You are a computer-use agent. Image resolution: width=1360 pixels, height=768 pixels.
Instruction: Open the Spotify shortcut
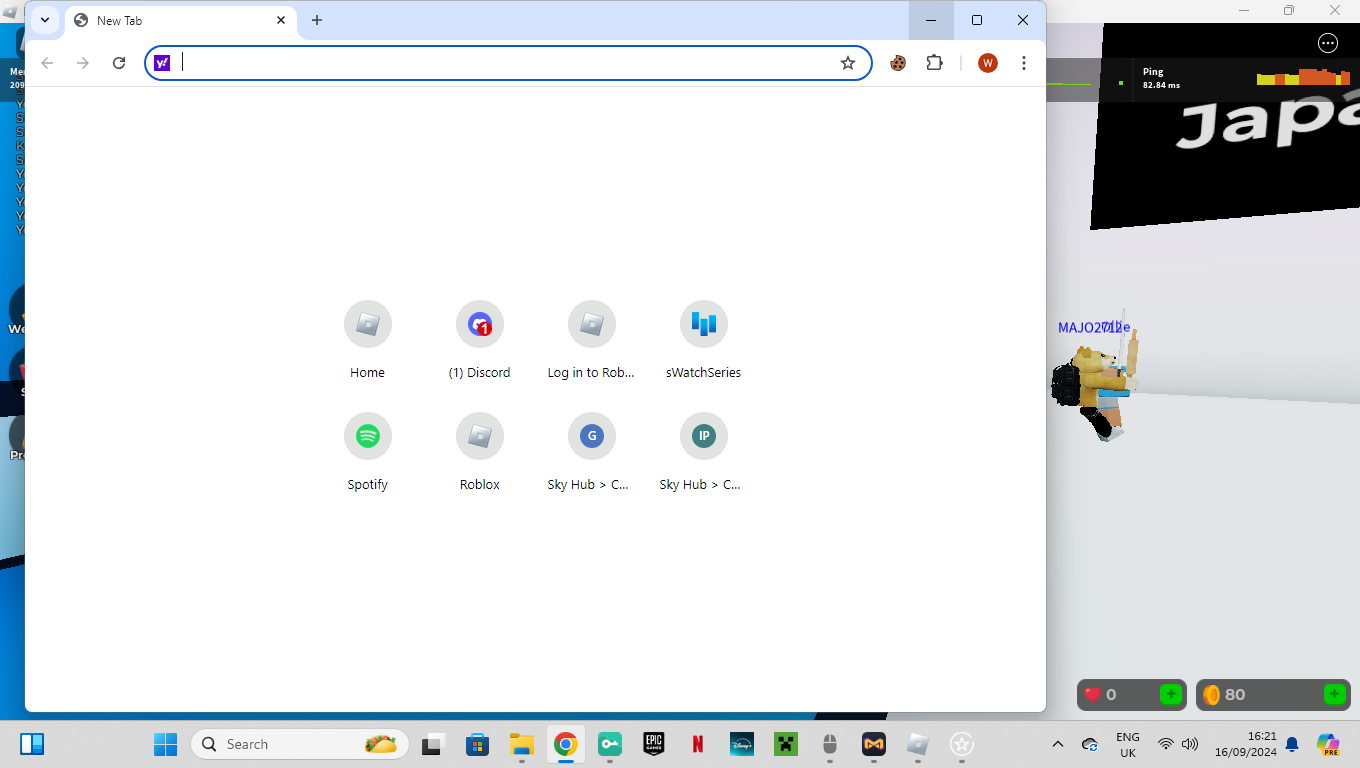tap(367, 453)
